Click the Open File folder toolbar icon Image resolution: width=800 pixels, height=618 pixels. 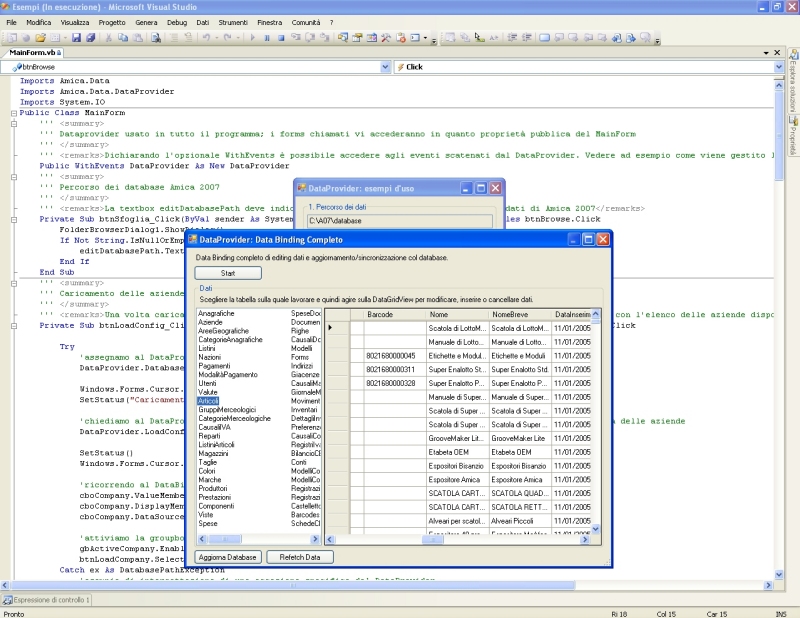[40, 38]
